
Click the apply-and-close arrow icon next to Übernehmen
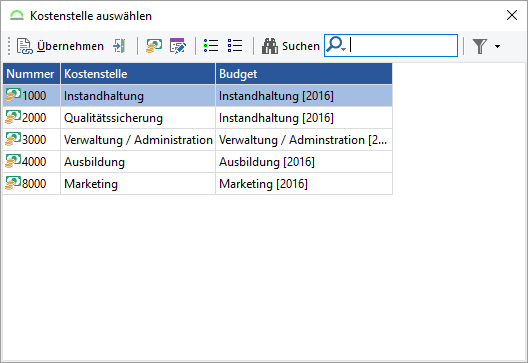point(119,46)
